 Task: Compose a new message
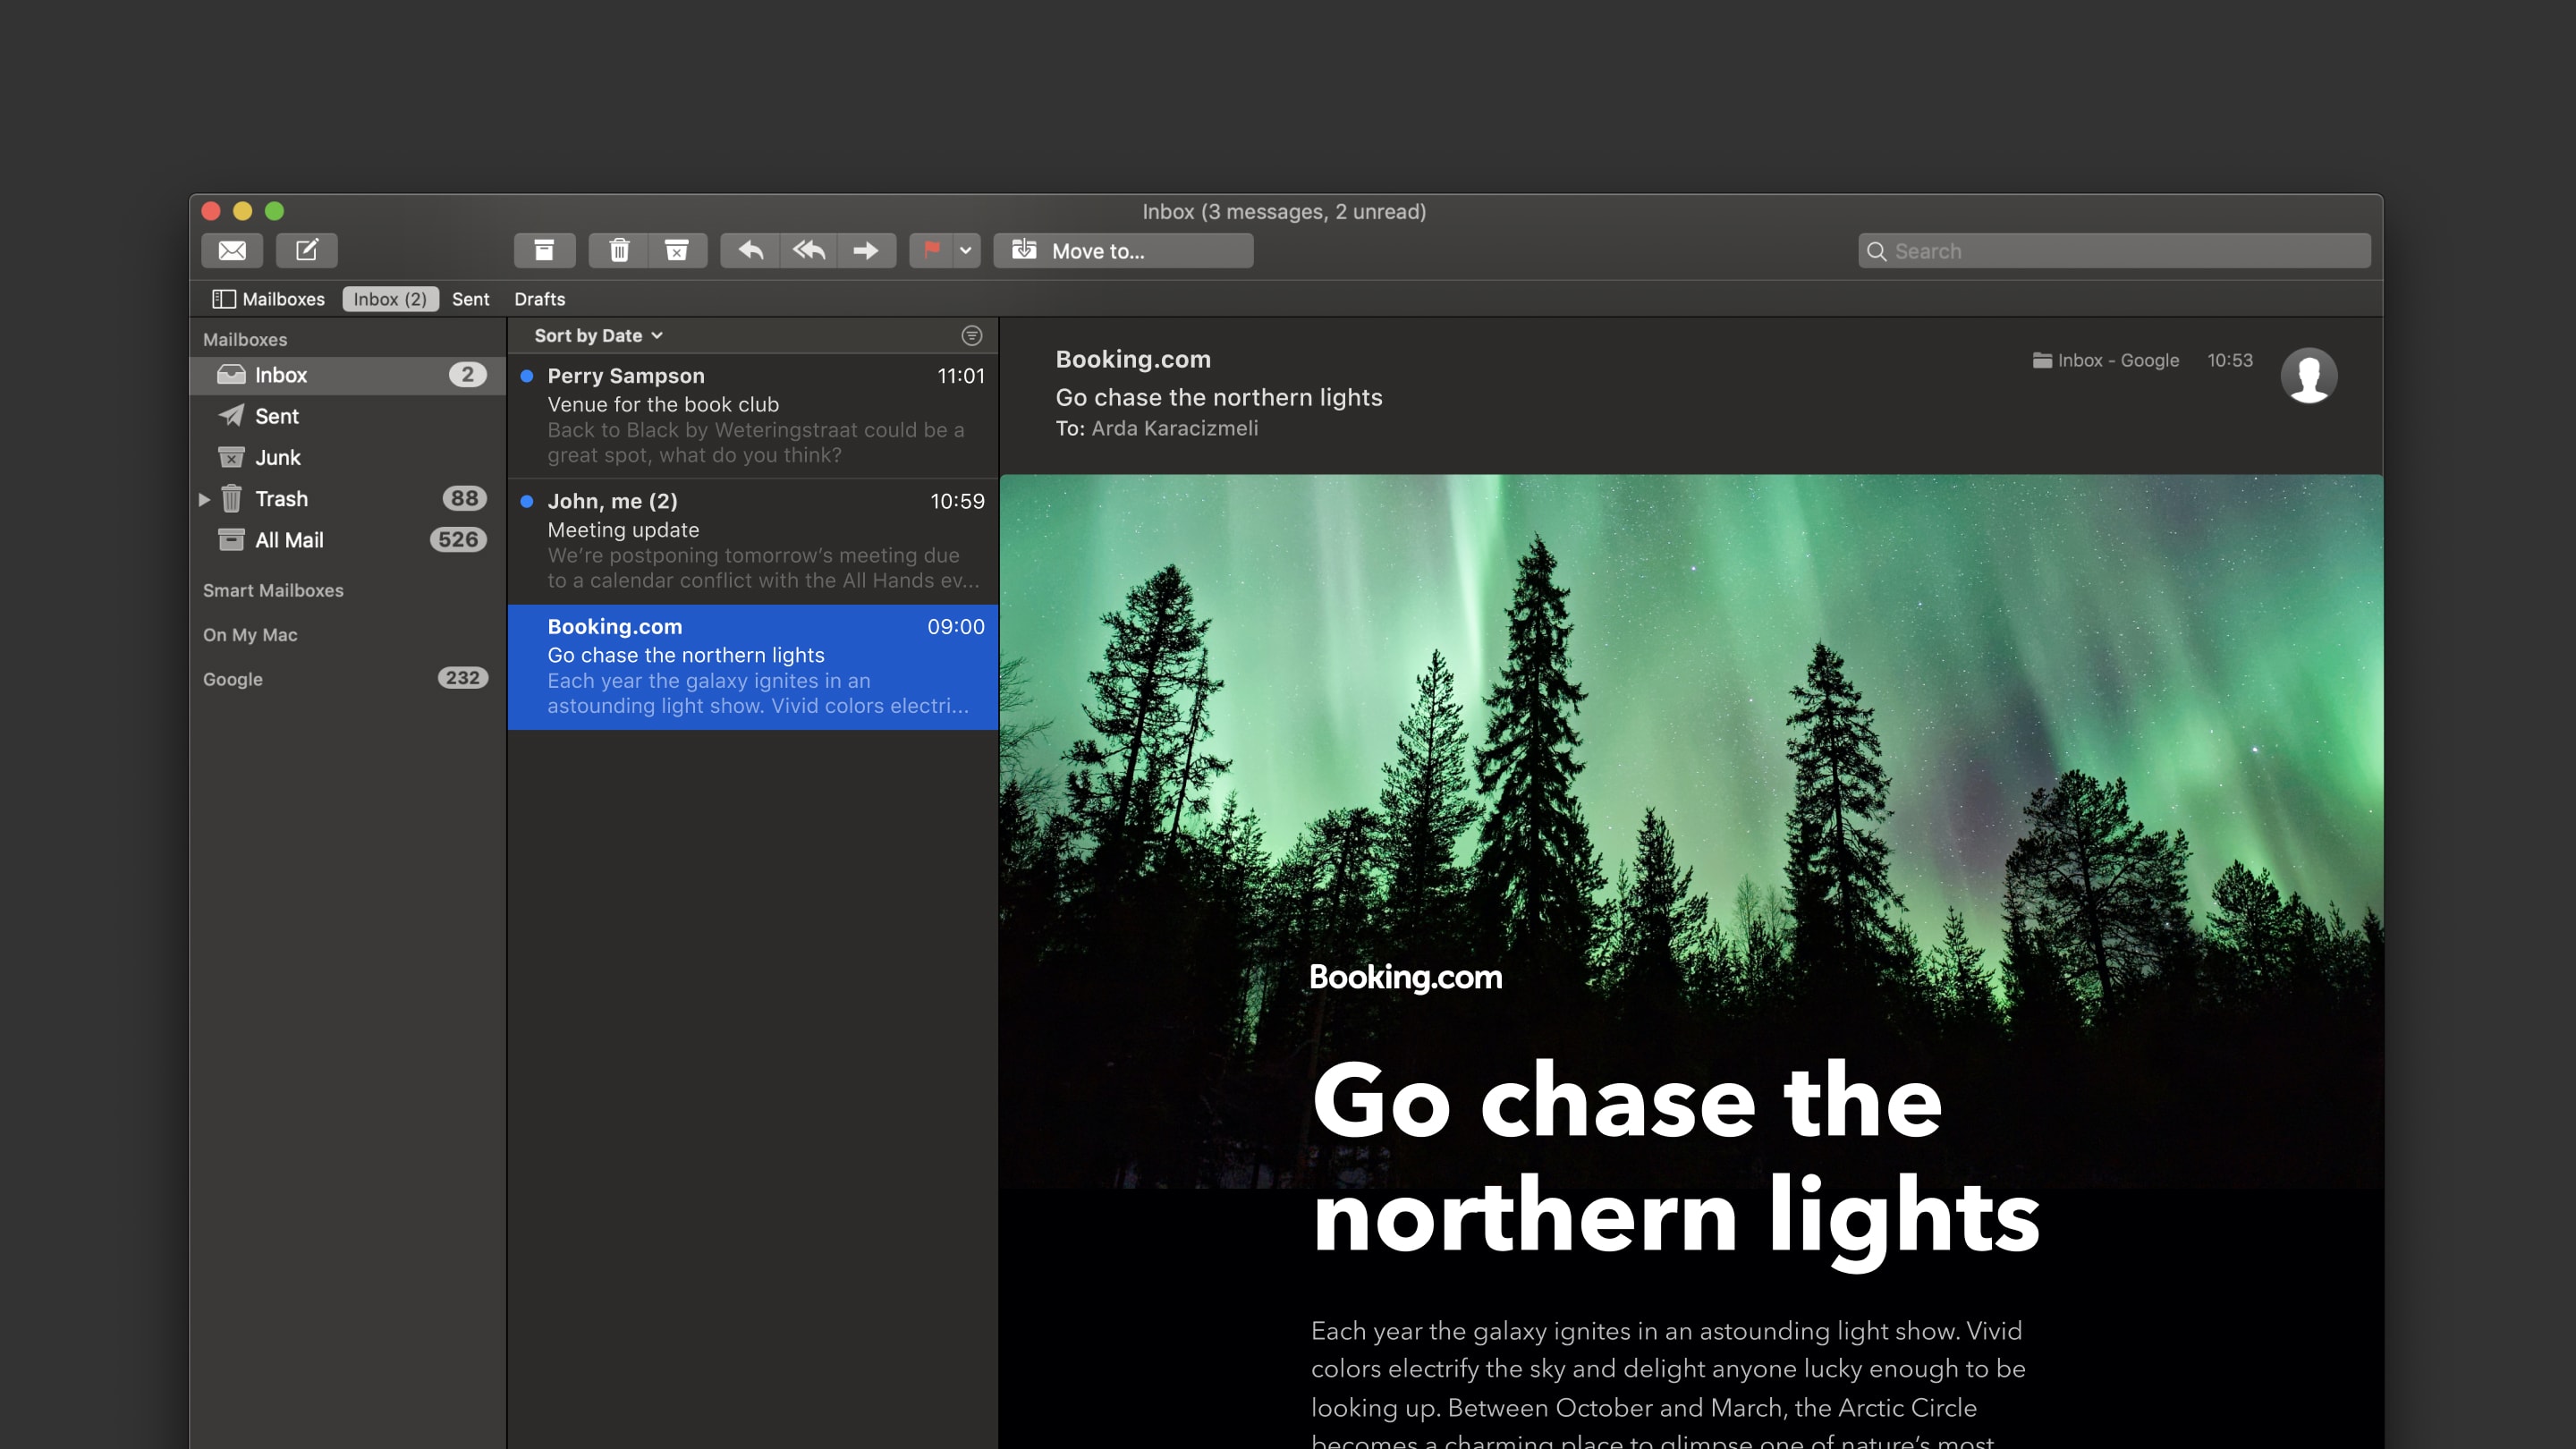click(x=307, y=250)
